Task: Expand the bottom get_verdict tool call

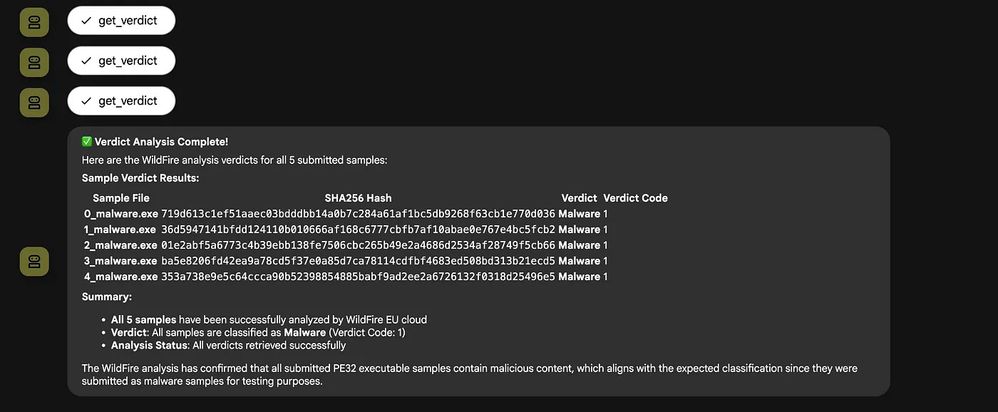Action: click(x=121, y=101)
